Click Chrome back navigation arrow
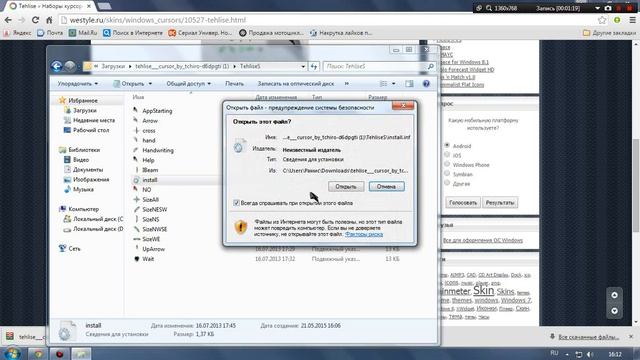The image size is (640, 360). point(8,20)
